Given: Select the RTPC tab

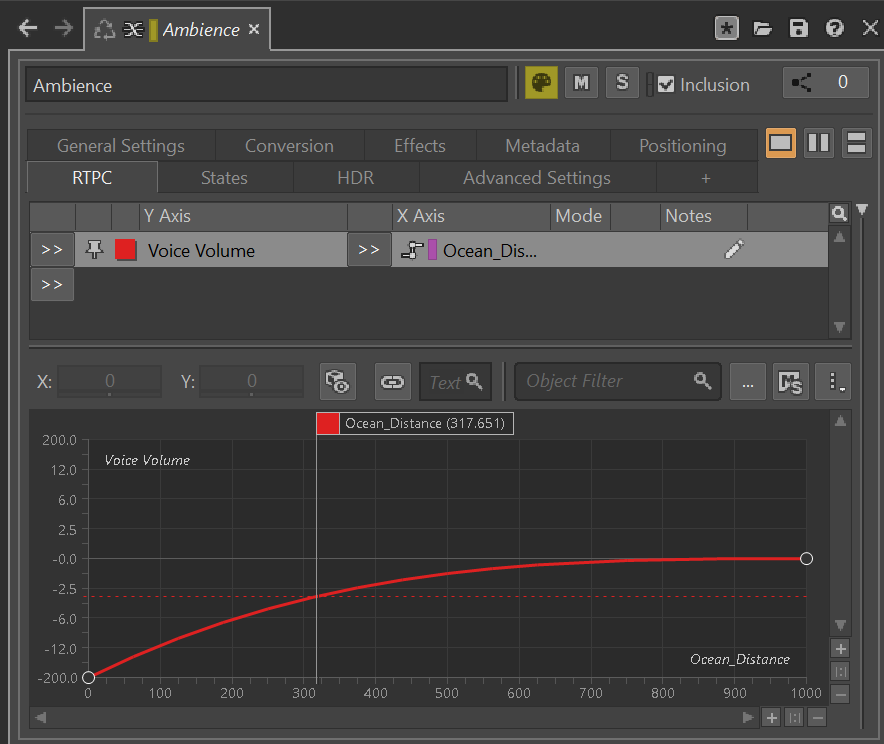Looking at the screenshot, I should coord(92,178).
